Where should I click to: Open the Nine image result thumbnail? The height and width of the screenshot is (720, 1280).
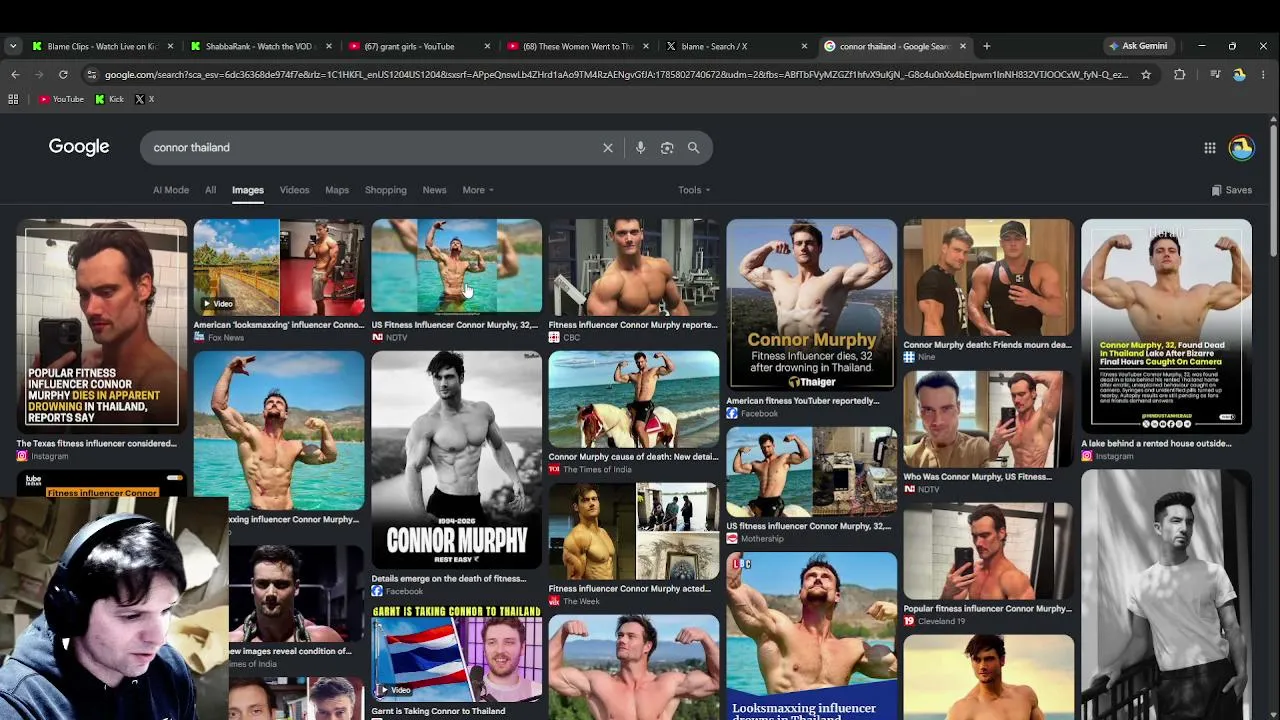[x=989, y=277]
